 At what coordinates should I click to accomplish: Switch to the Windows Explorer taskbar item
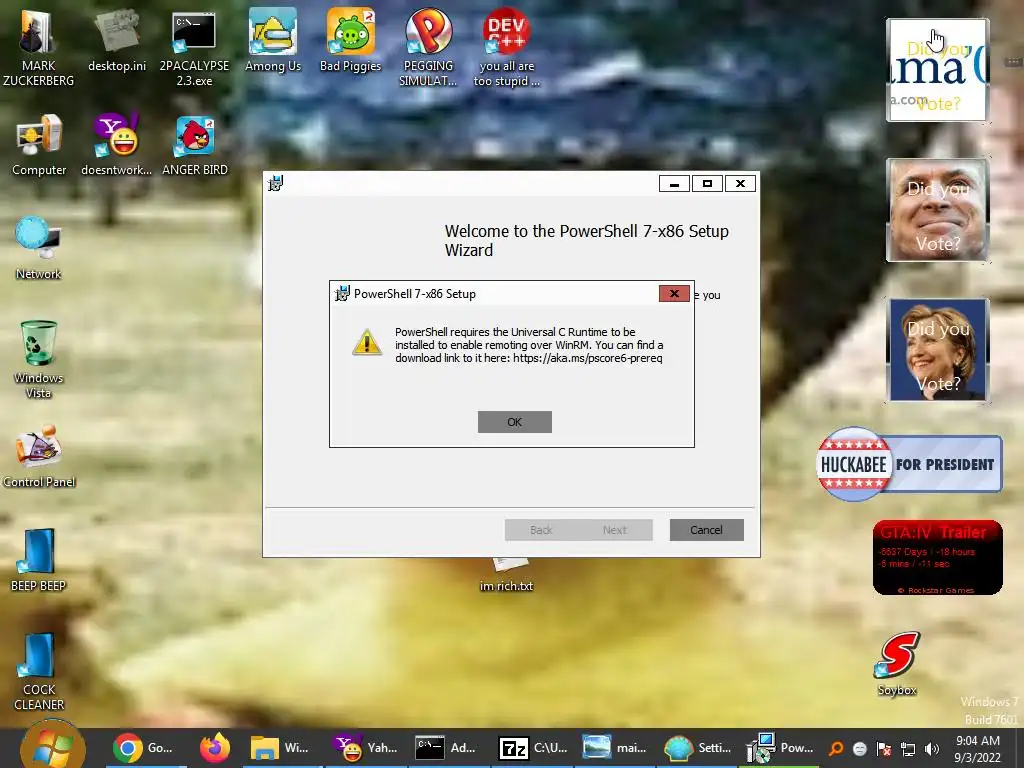pyautogui.click(x=280, y=748)
